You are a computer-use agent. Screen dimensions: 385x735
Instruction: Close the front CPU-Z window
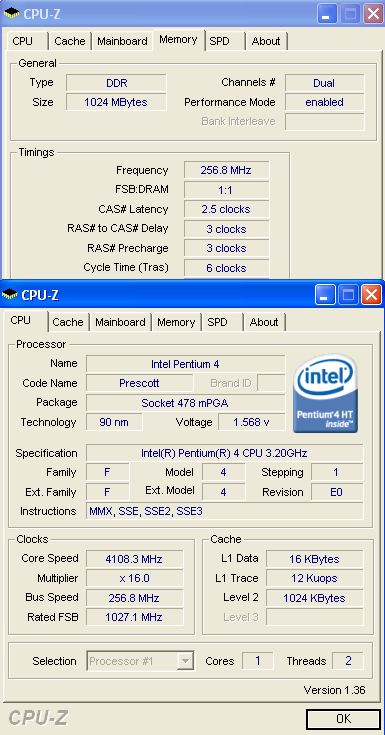370,295
